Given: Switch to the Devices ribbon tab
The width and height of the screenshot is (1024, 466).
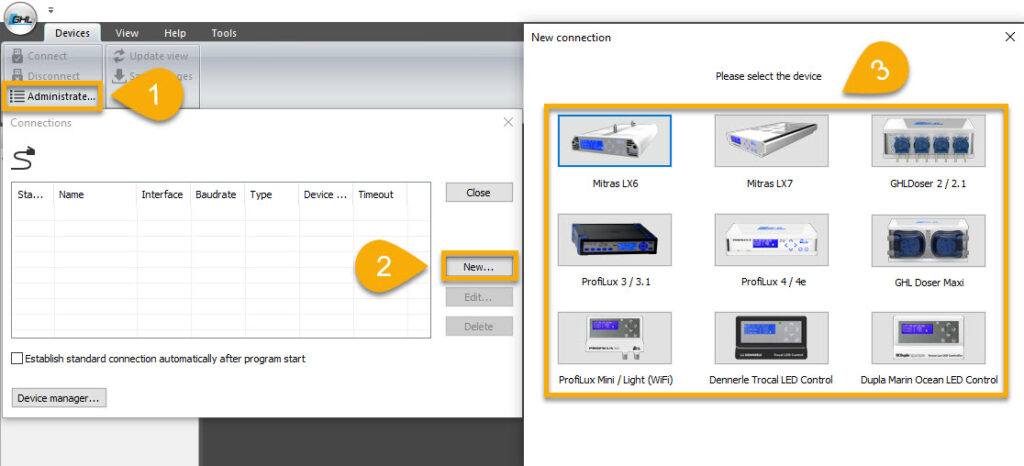Looking at the screenshot, I should tap(72, 33).
